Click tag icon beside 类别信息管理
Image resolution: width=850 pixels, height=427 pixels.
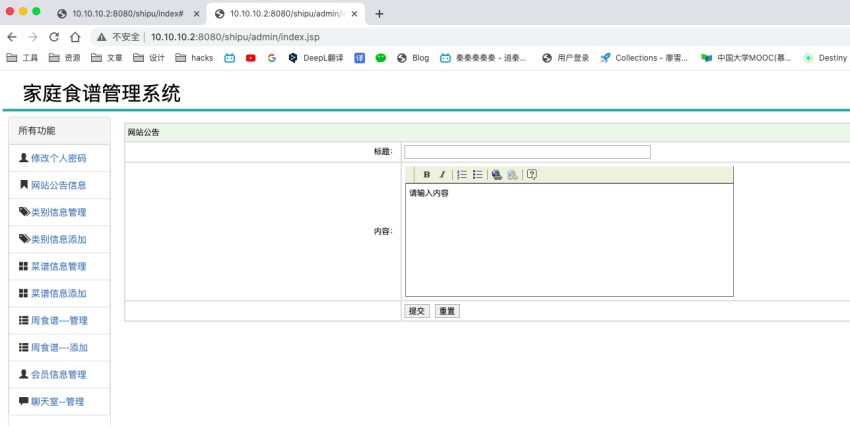click(24, 212)
